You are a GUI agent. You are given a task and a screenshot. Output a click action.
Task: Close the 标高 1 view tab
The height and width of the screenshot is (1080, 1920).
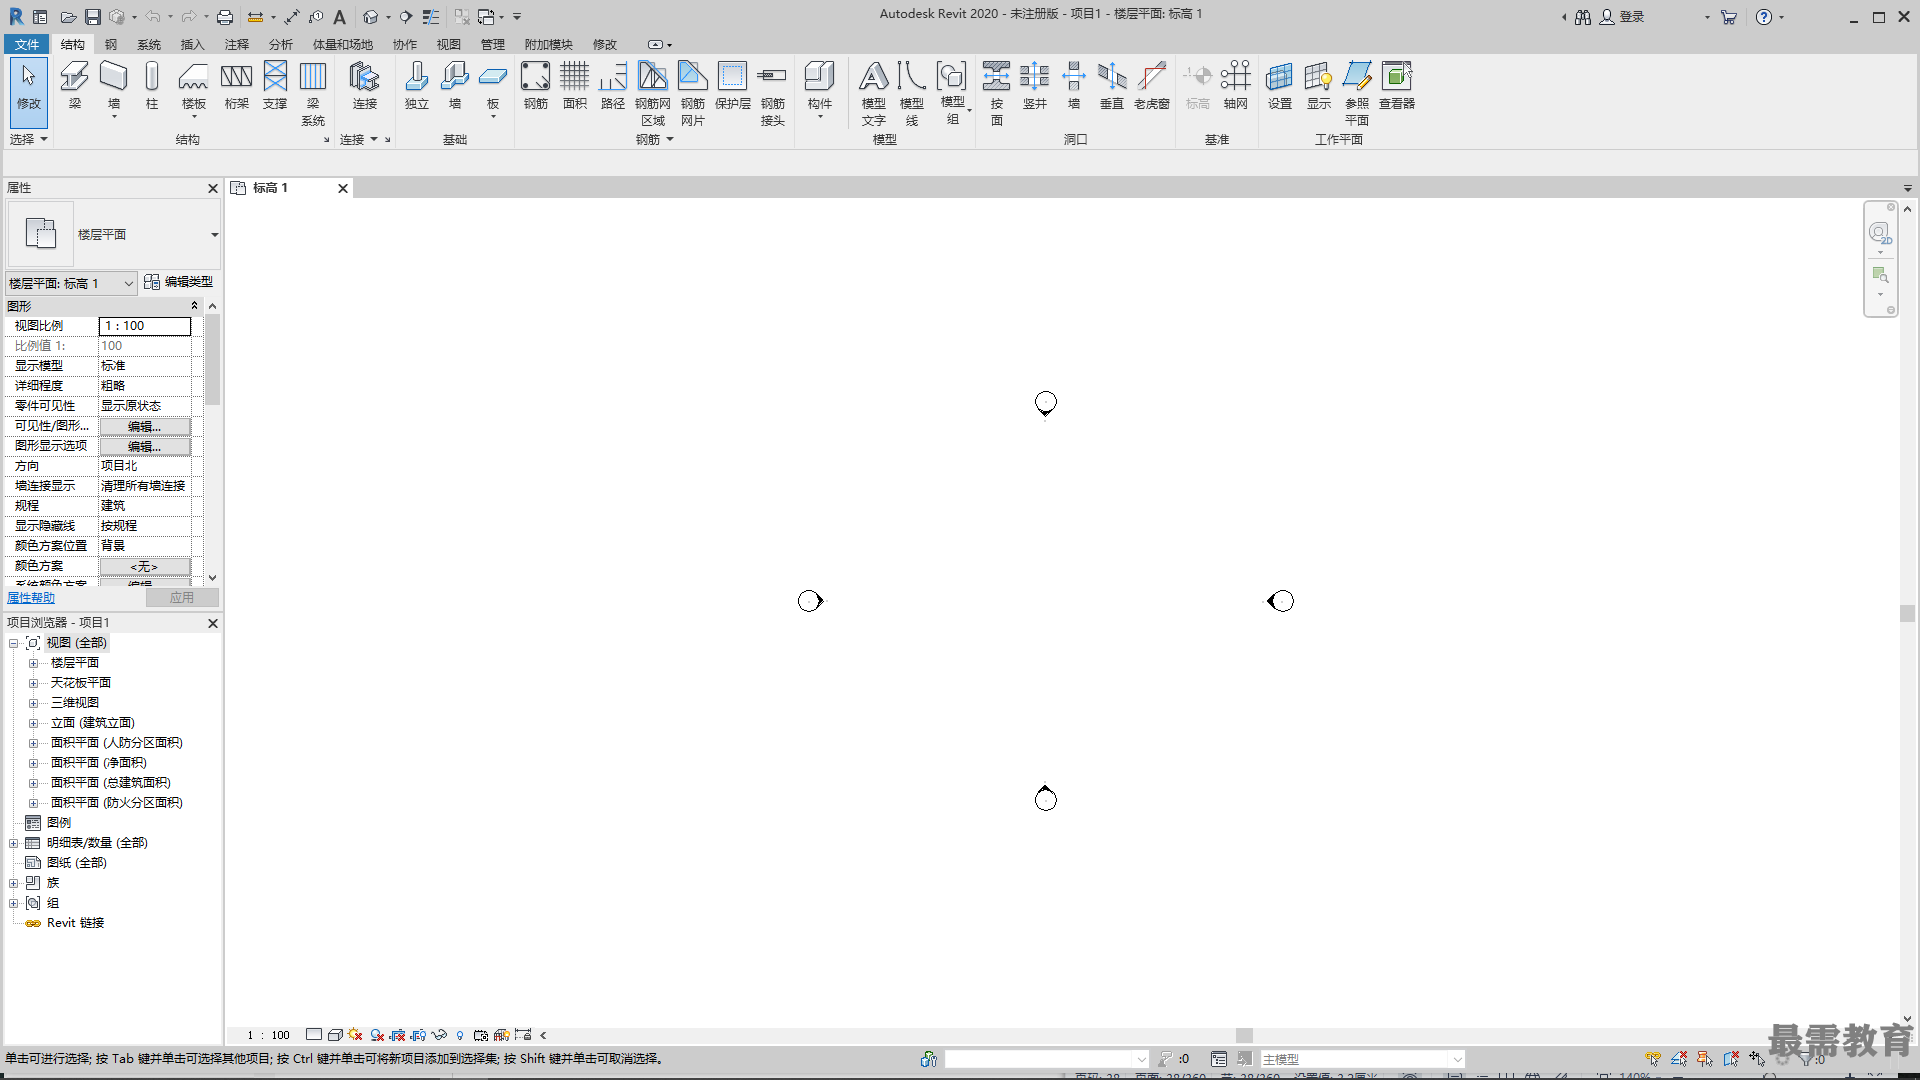pyautogui.click(x=343, y=188)
